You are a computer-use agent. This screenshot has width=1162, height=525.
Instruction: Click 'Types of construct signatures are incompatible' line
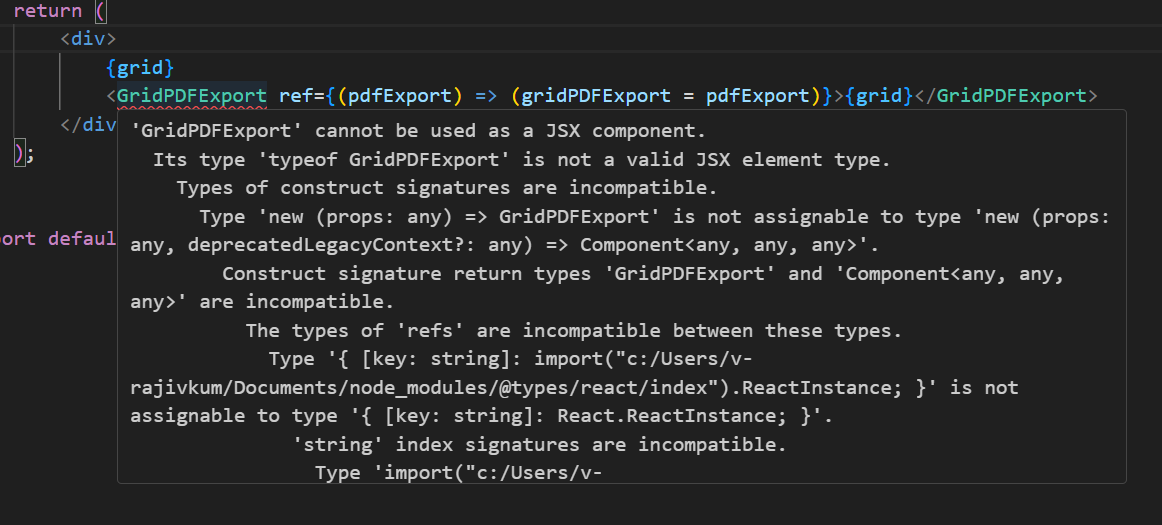[x=447, y=188]
